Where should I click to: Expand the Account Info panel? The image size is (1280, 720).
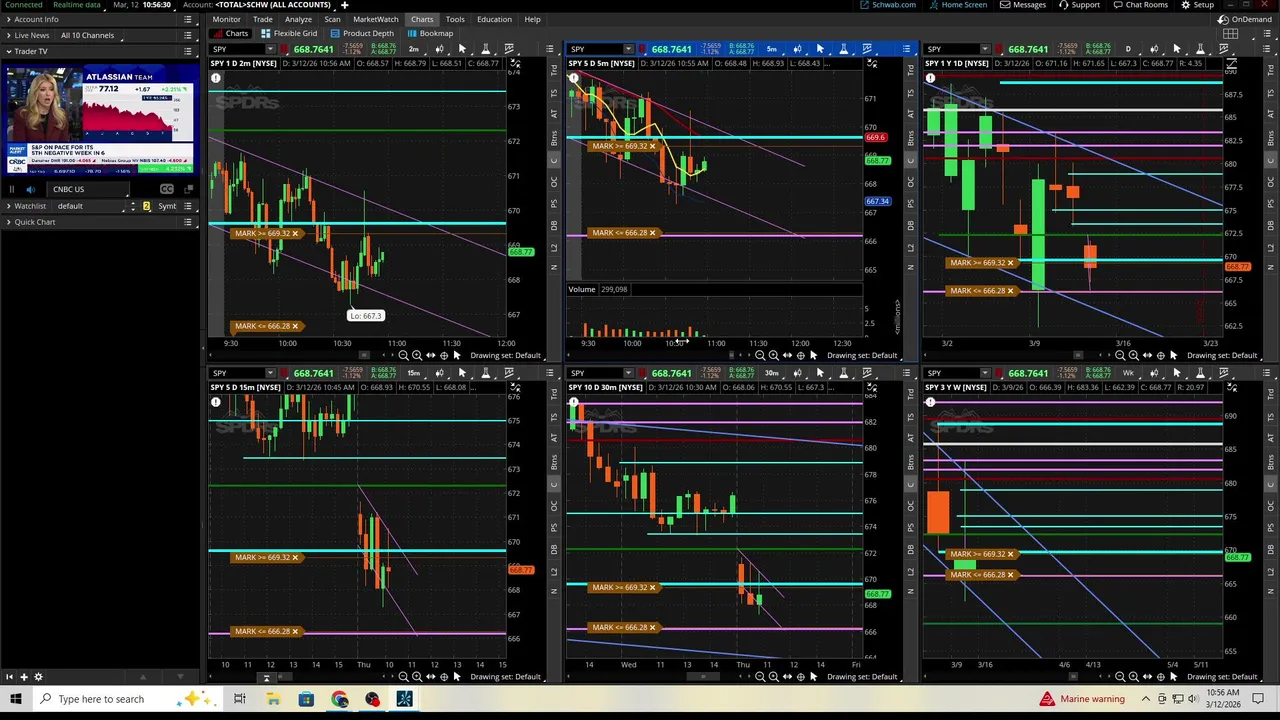click(x=8, y=19)
